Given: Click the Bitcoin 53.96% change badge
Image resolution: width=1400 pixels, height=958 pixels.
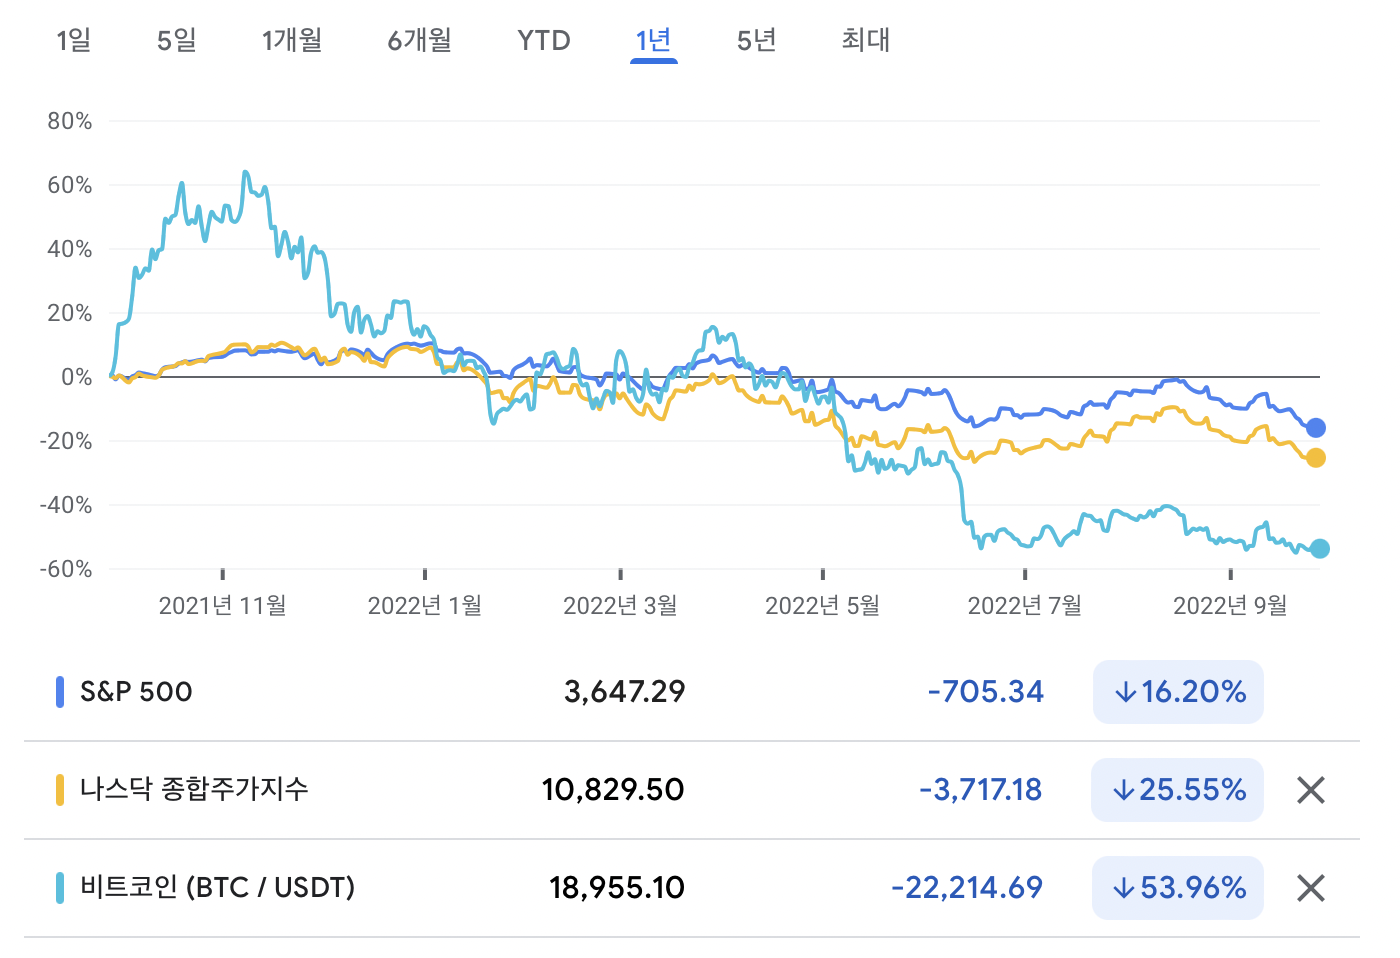Looking at the screenshot, I should 1178,888.
